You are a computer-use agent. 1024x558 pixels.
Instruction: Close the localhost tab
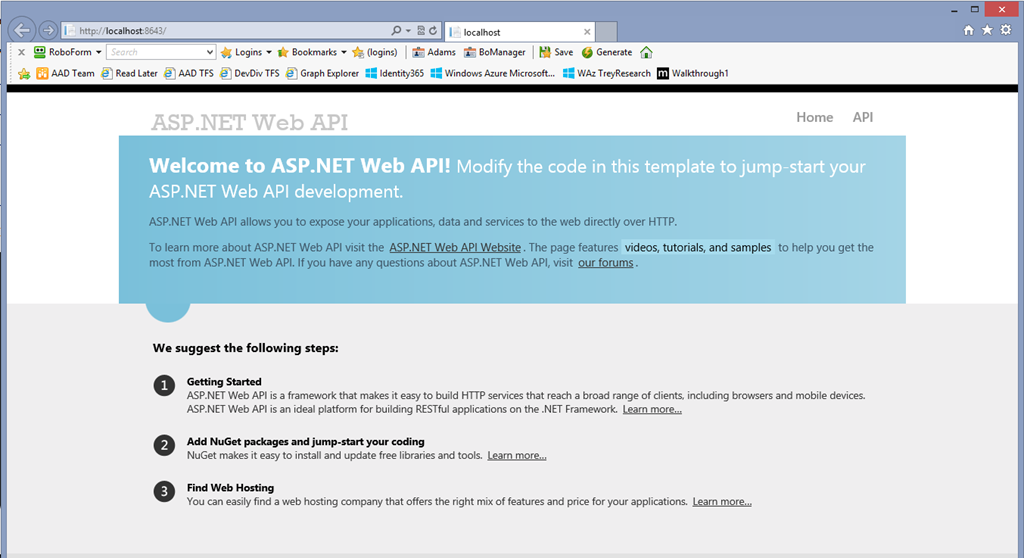[587, 32]
